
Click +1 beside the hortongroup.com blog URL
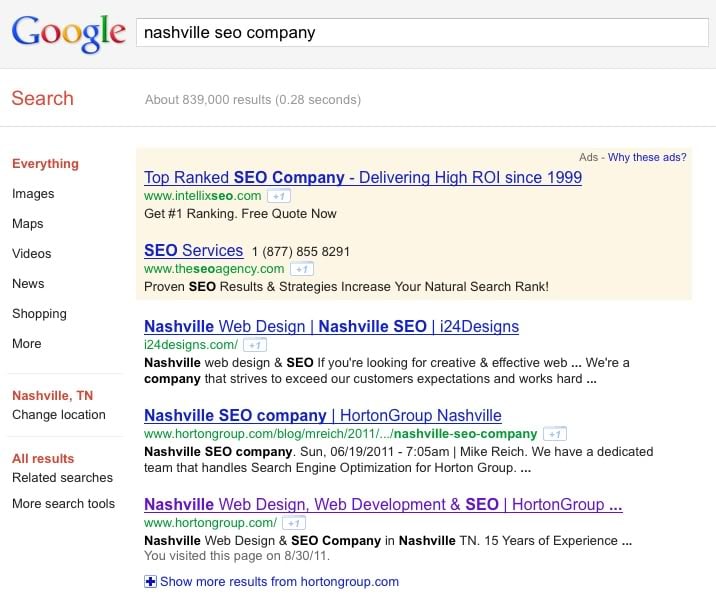555,433
